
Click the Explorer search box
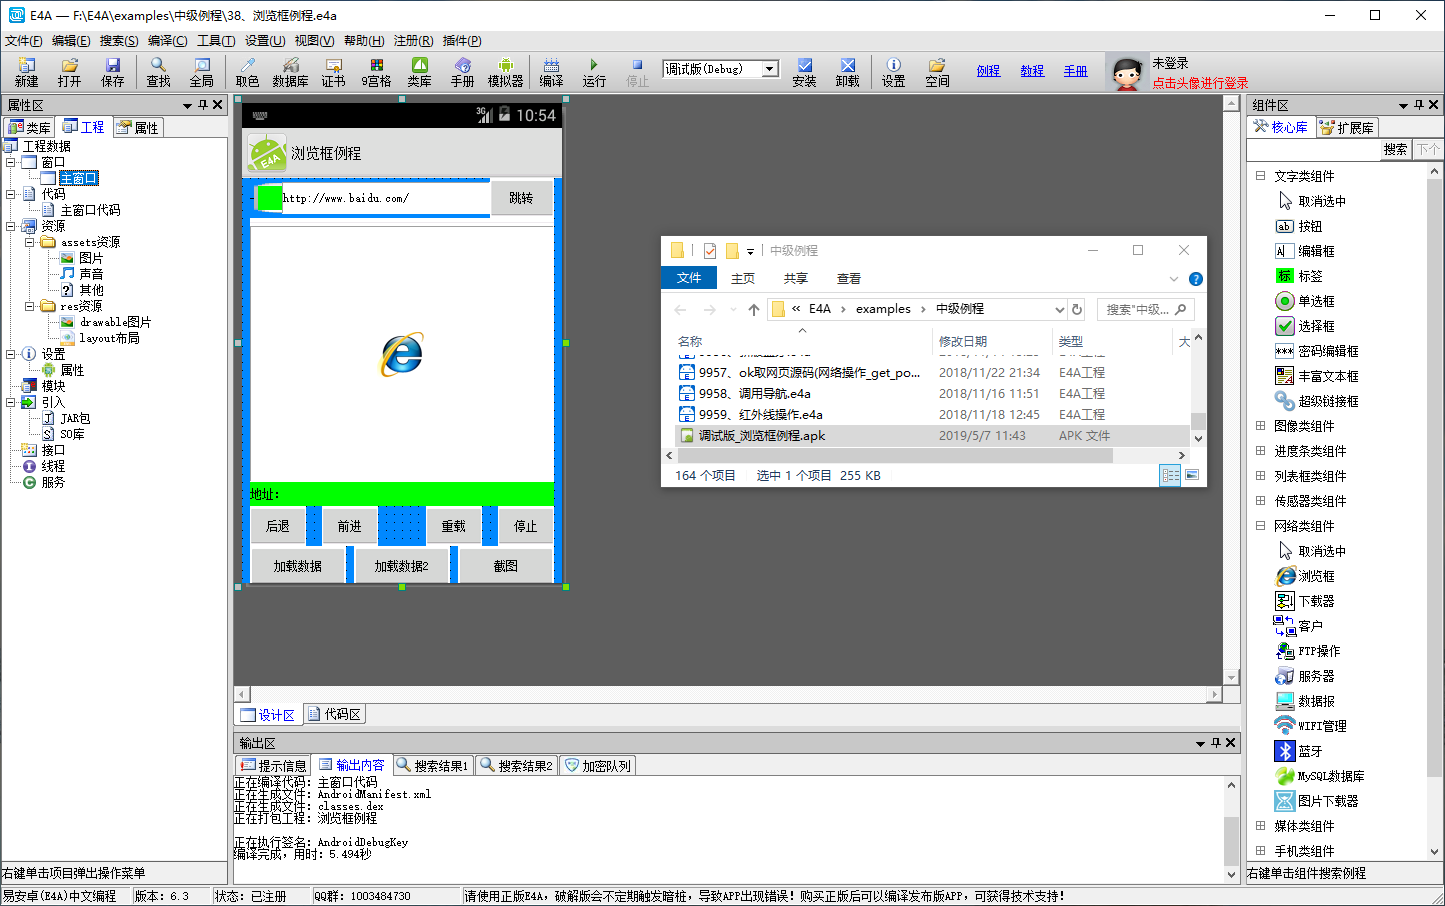coord(1145,309)
